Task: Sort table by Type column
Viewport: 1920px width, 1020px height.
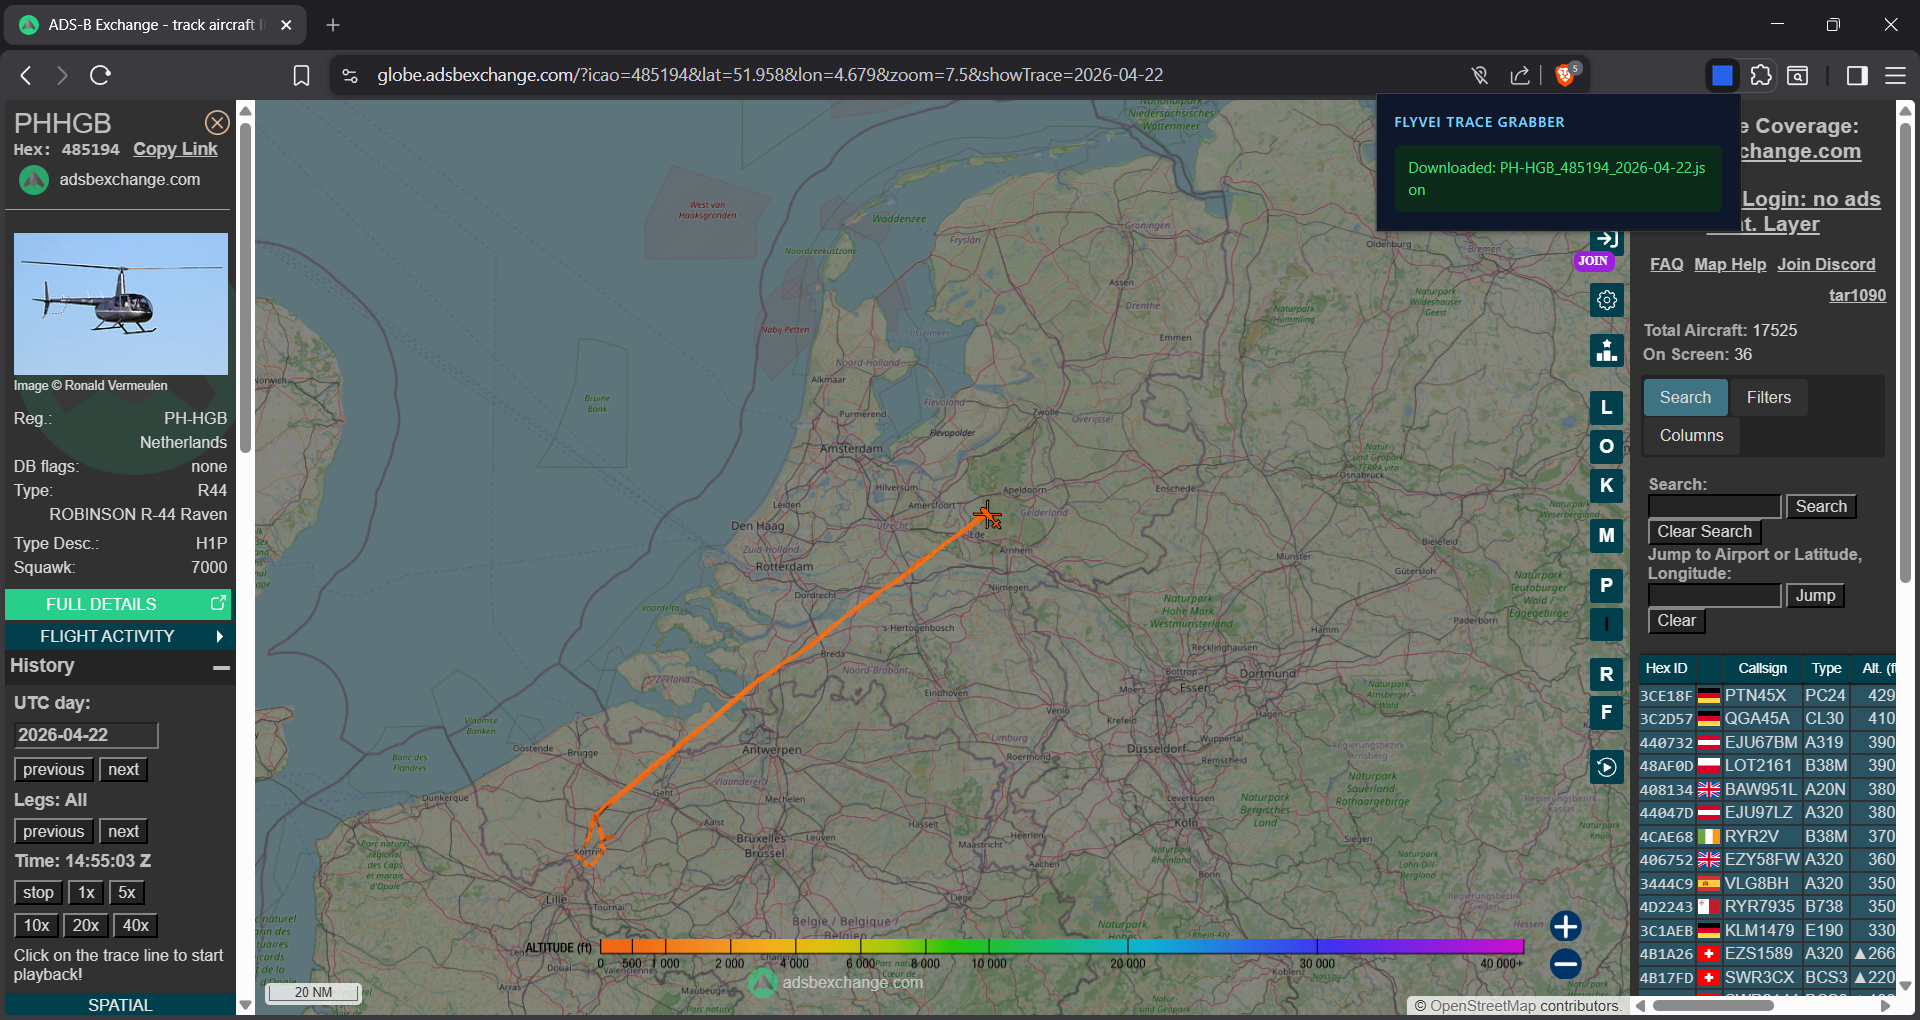Action: 1826,668
